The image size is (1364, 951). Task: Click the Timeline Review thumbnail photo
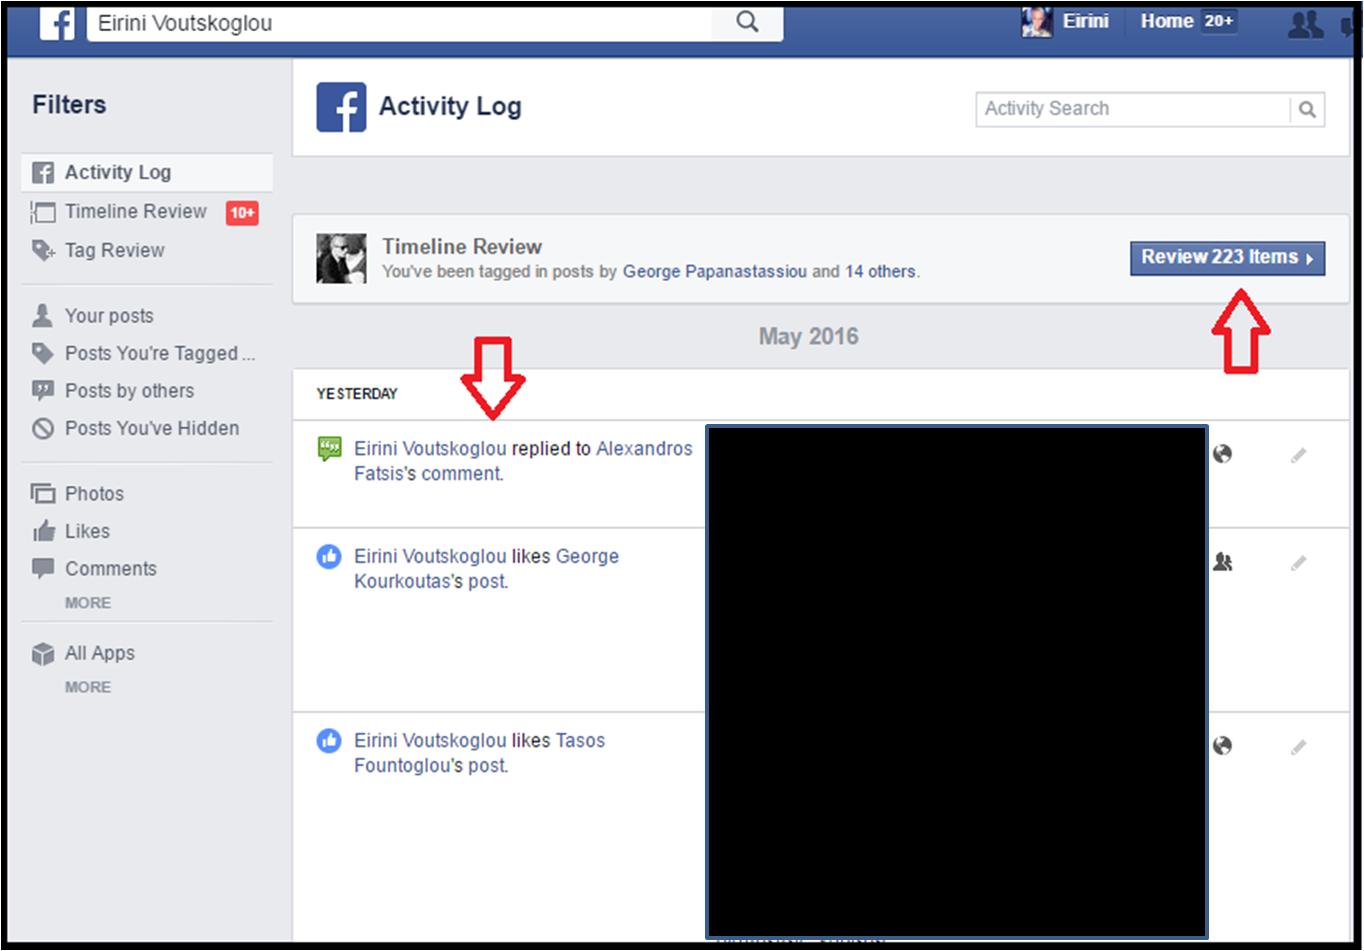pos(341,259)
